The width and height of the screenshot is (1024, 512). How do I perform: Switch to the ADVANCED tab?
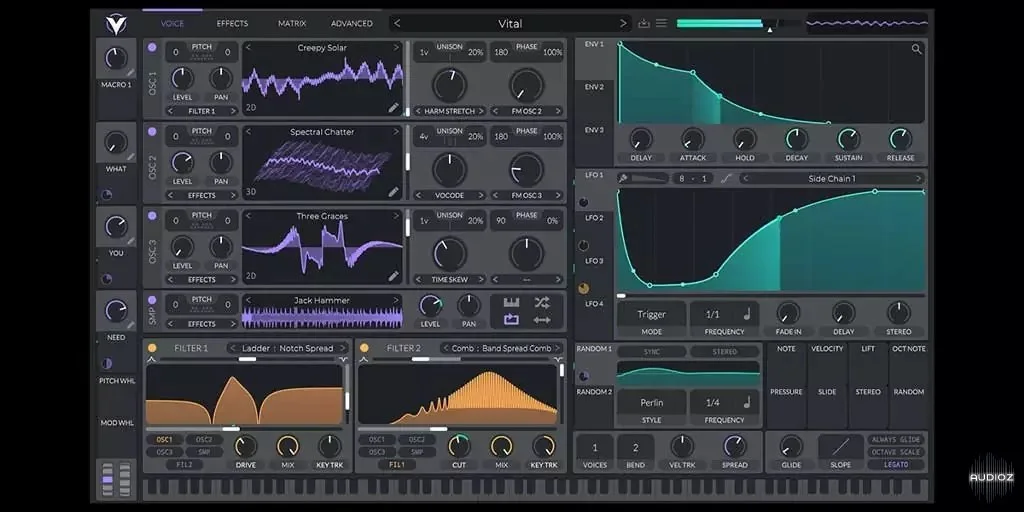pos(351,24)
